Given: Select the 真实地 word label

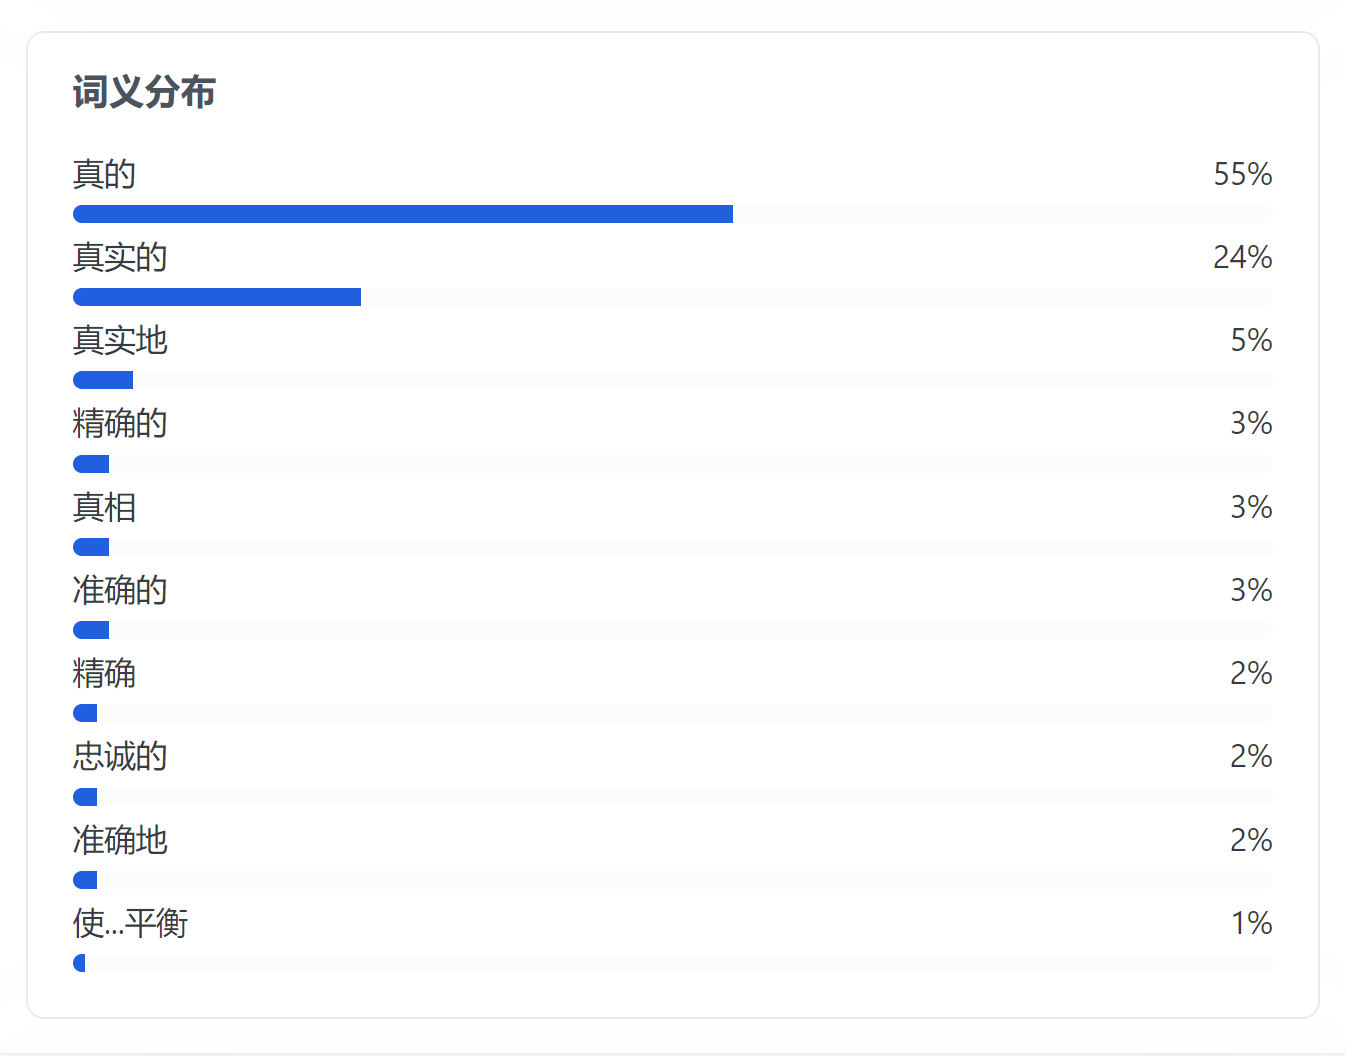Looking at the screenshot, I should tap(120, 340).
